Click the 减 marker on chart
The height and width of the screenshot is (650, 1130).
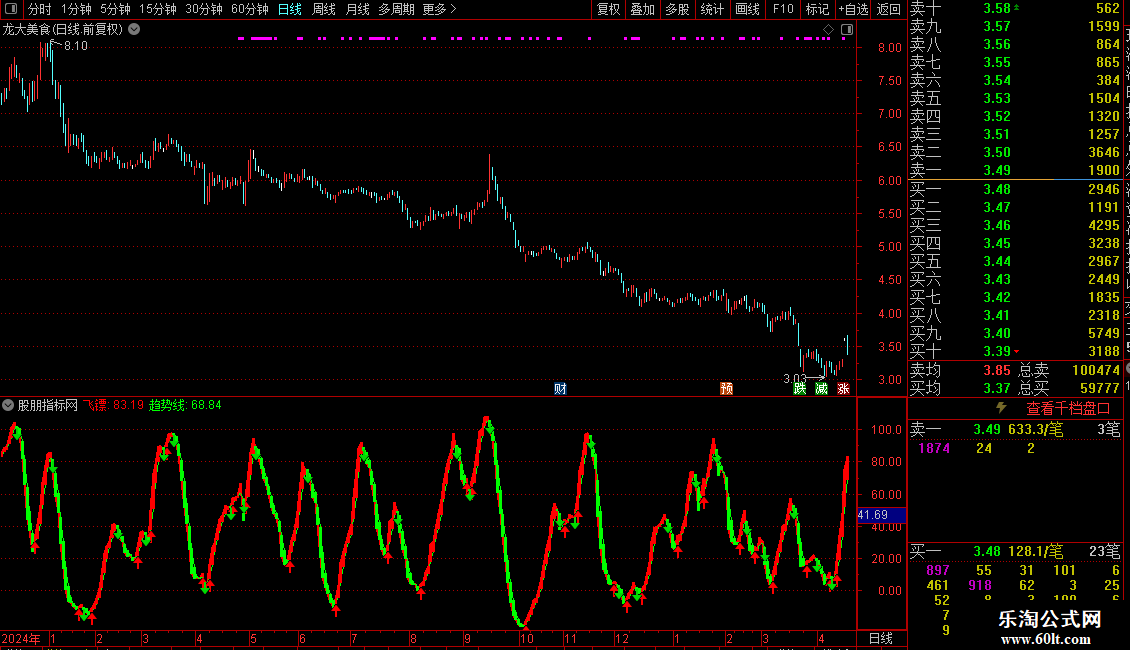[x=822, y=388]
